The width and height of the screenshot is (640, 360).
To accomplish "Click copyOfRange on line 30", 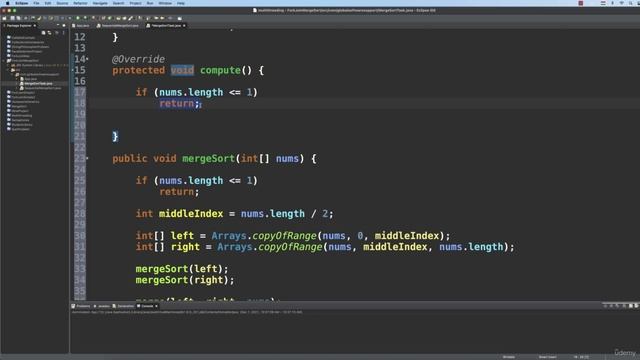I will coord(284,236).
